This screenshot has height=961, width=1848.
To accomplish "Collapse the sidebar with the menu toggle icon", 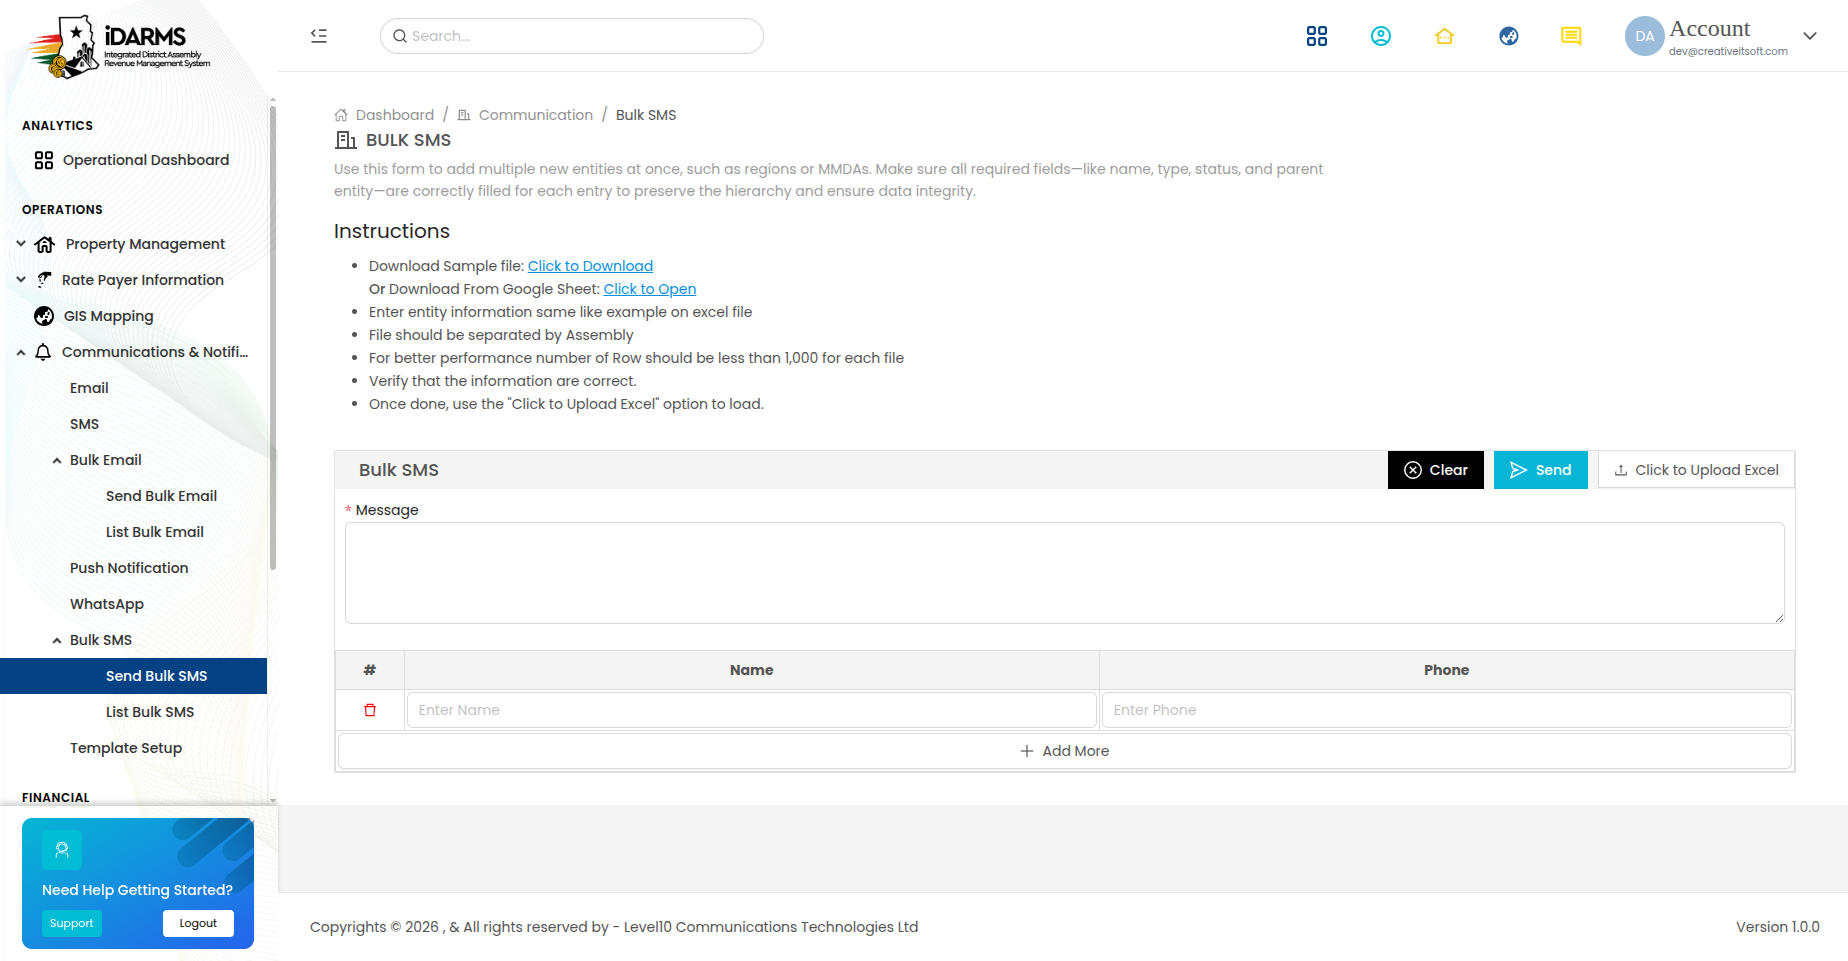I will 319,36.
